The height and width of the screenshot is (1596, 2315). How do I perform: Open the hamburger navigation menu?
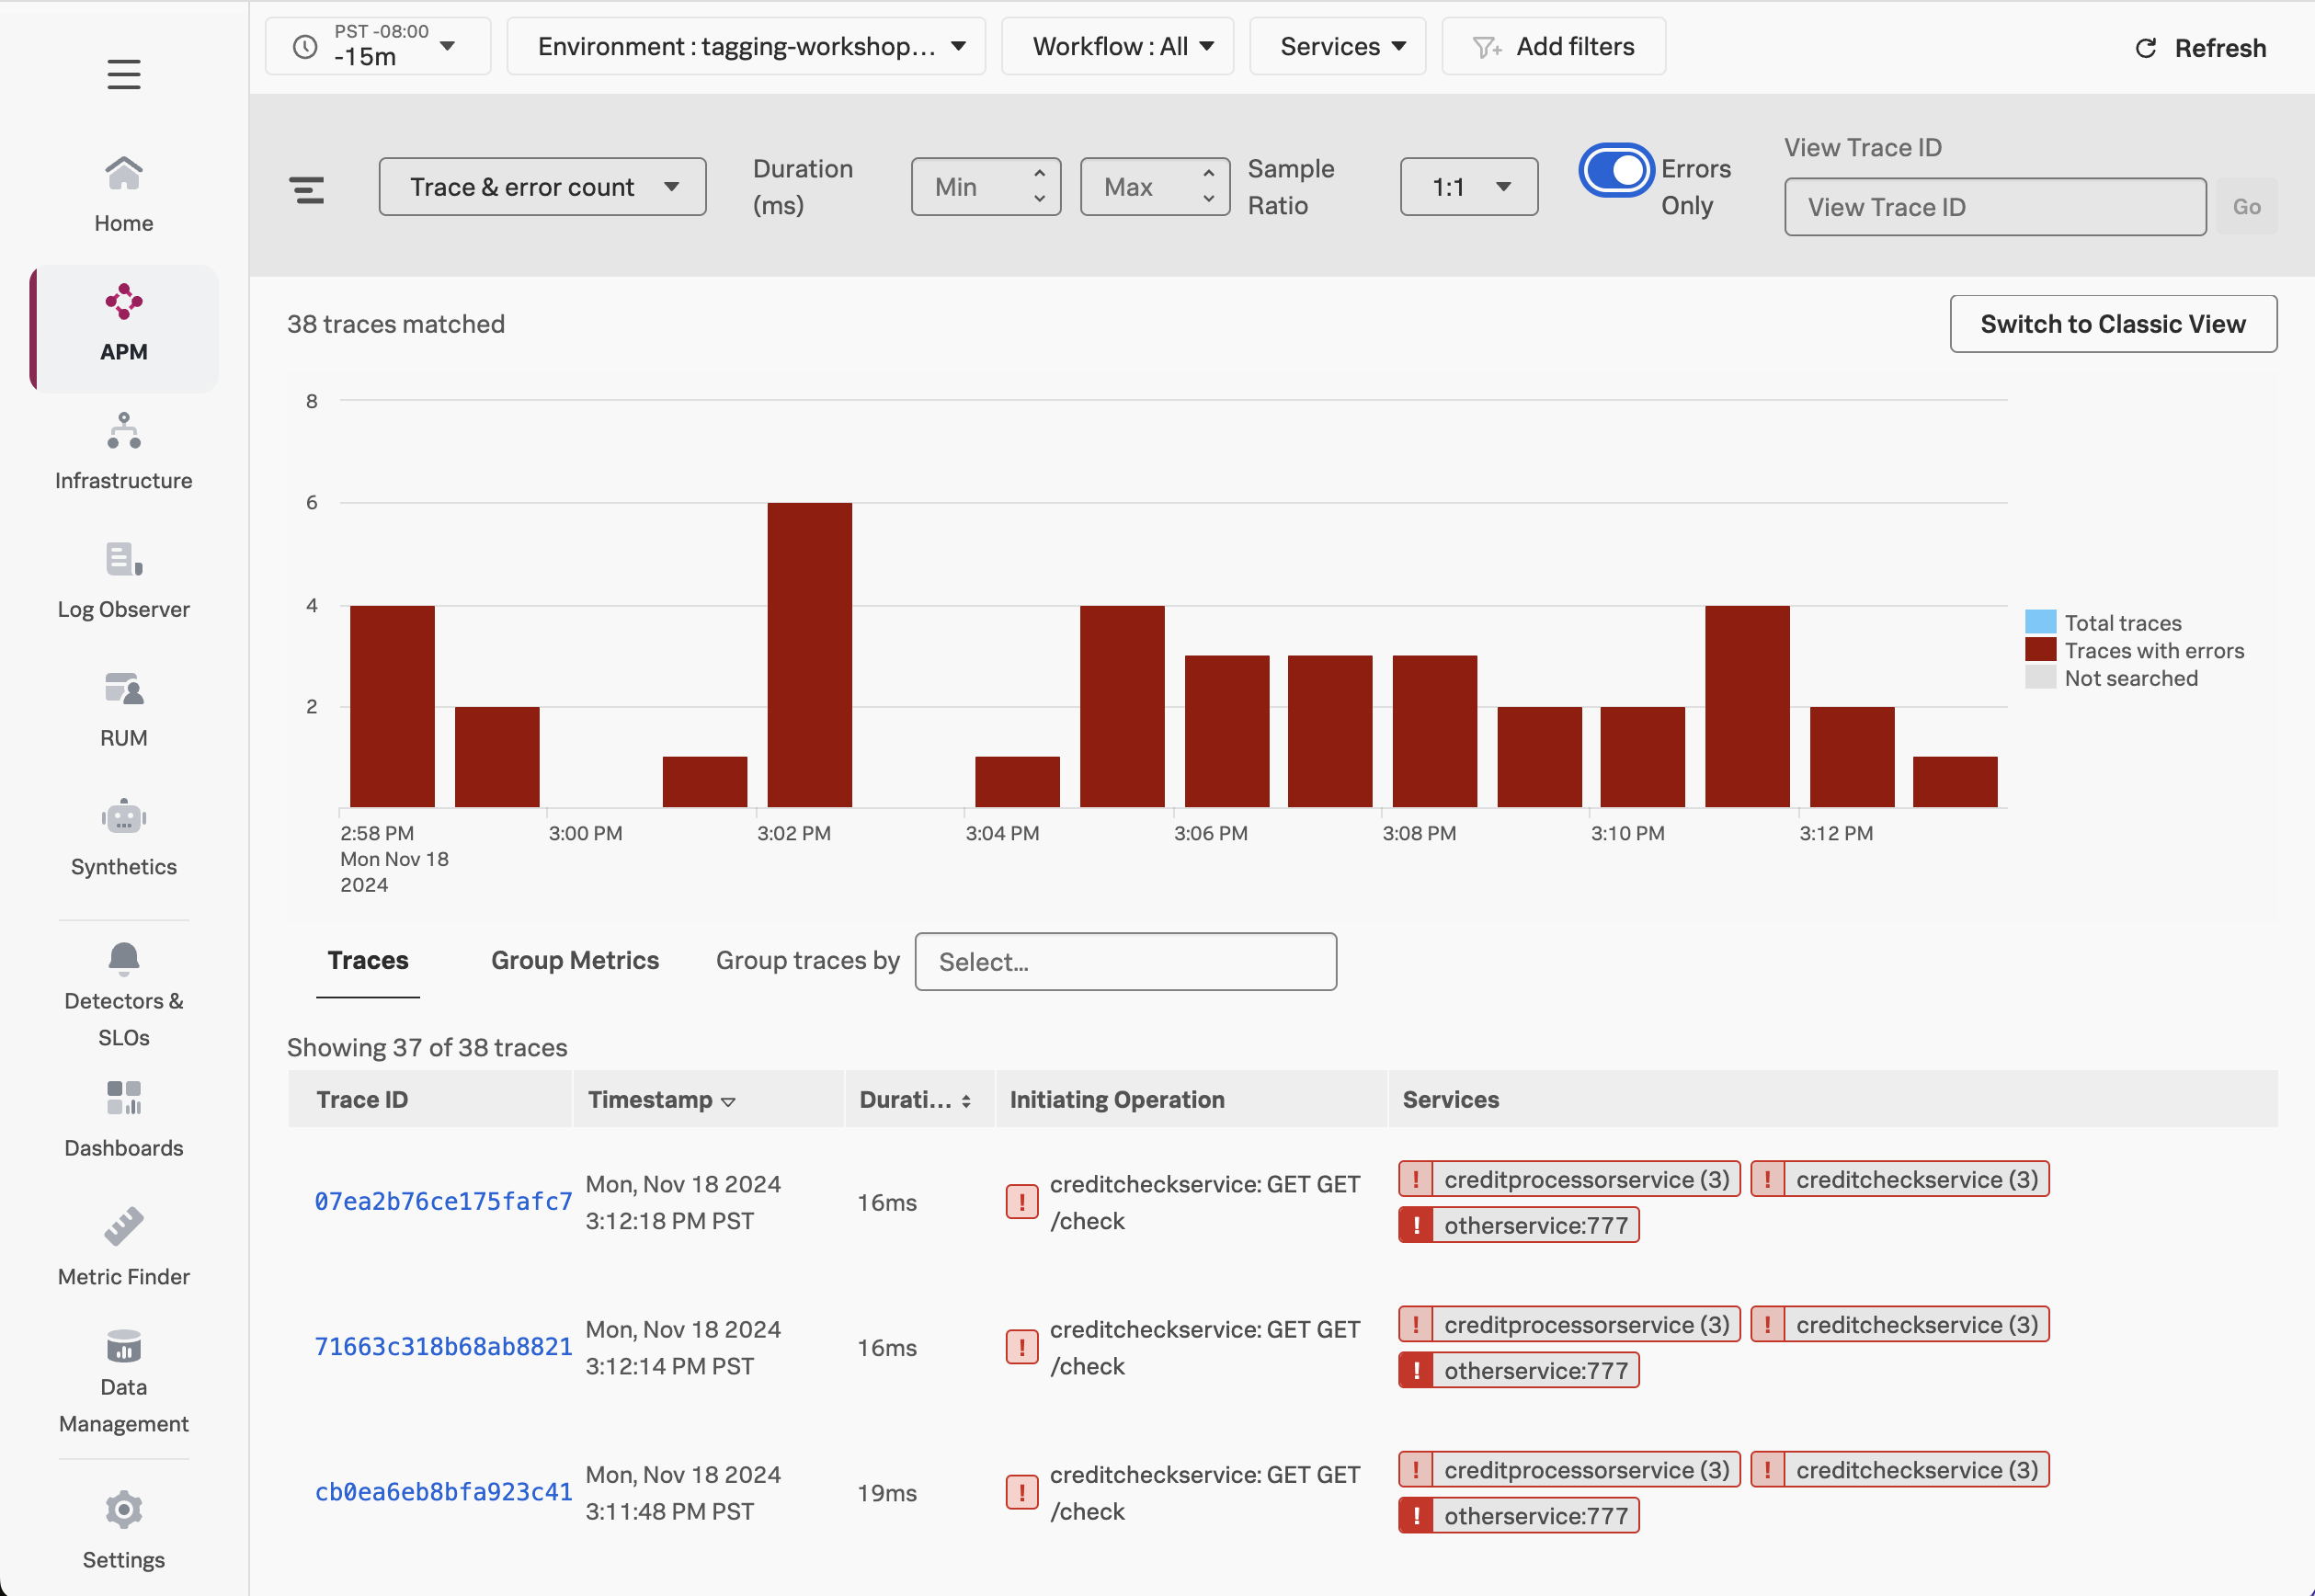(x=123, y=74)
